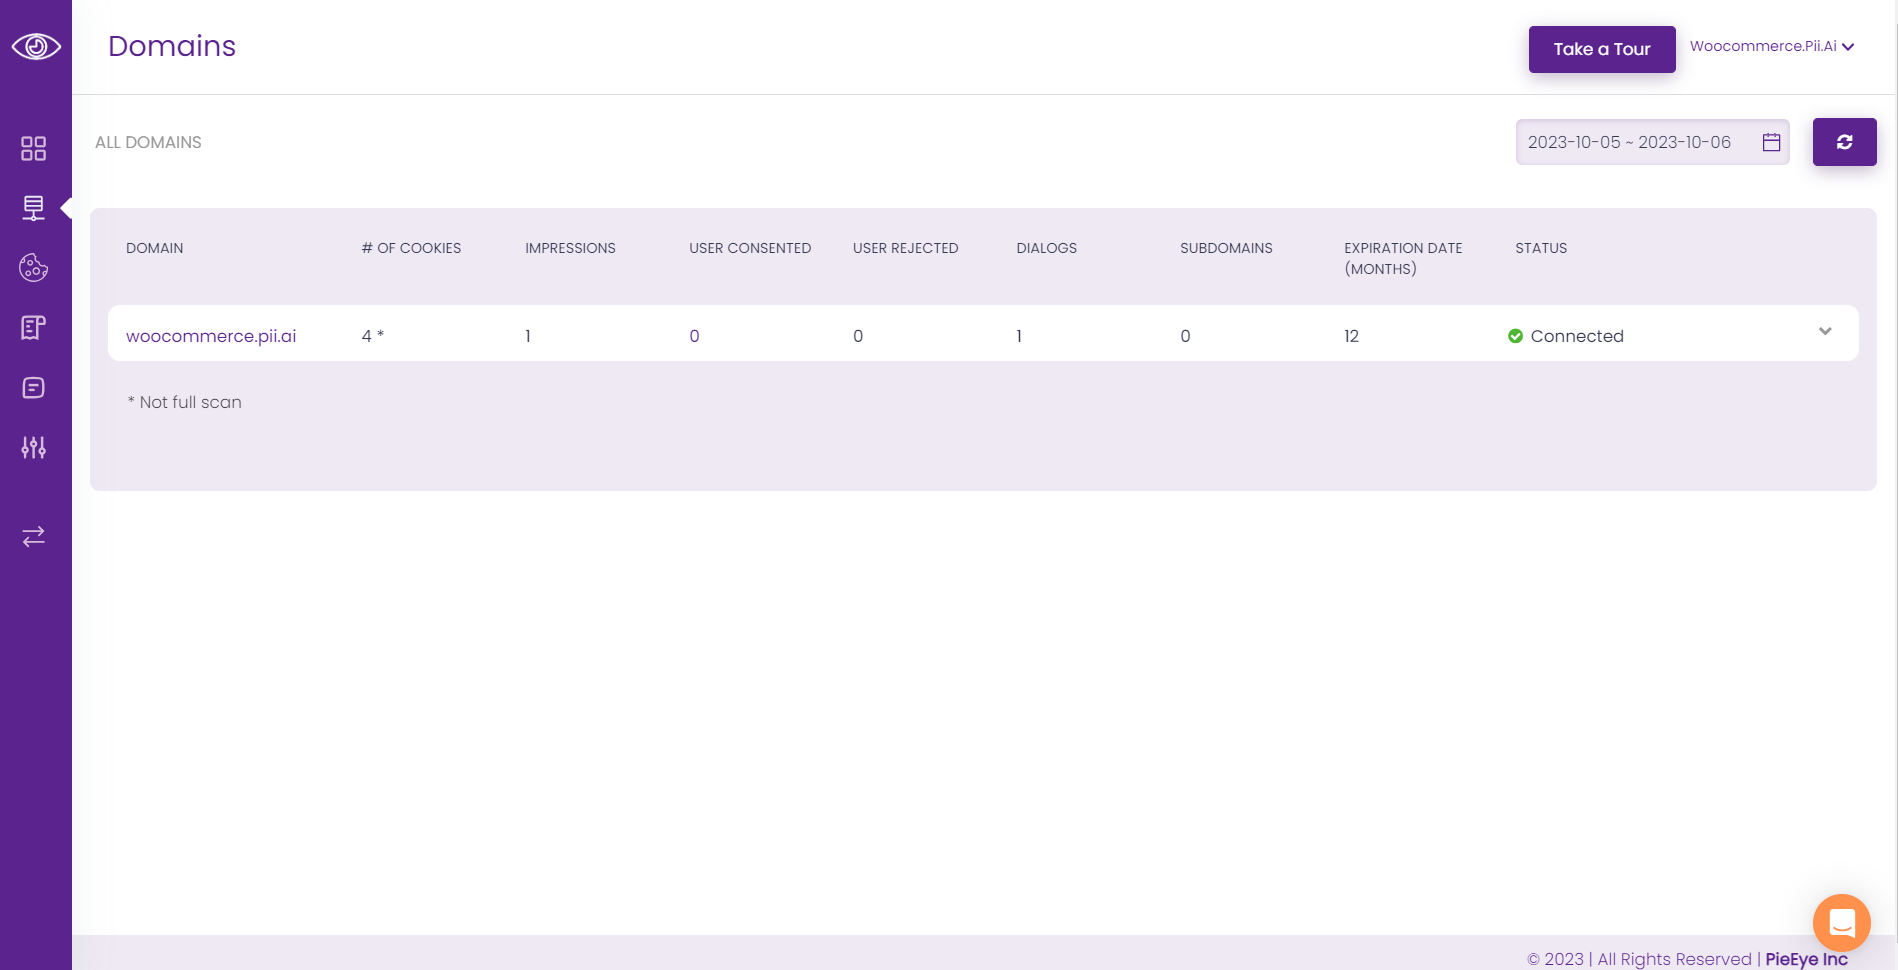This screenshot has width=1898, height=970.
Task: Open the woocommerce.pii.ai domain link
Action: (211, 336)
